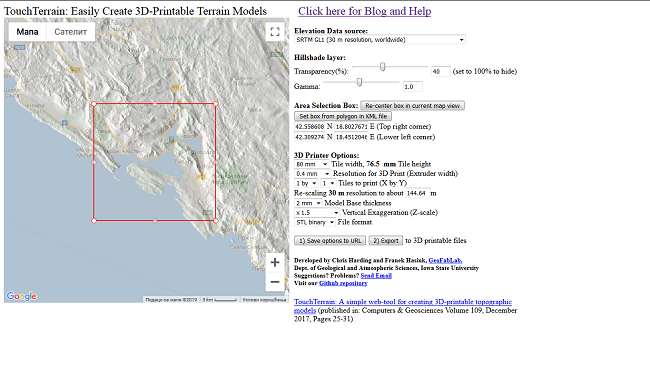Click top-right corner handle of red selection box
Screen dimensions: 650x365
(216, 104)
